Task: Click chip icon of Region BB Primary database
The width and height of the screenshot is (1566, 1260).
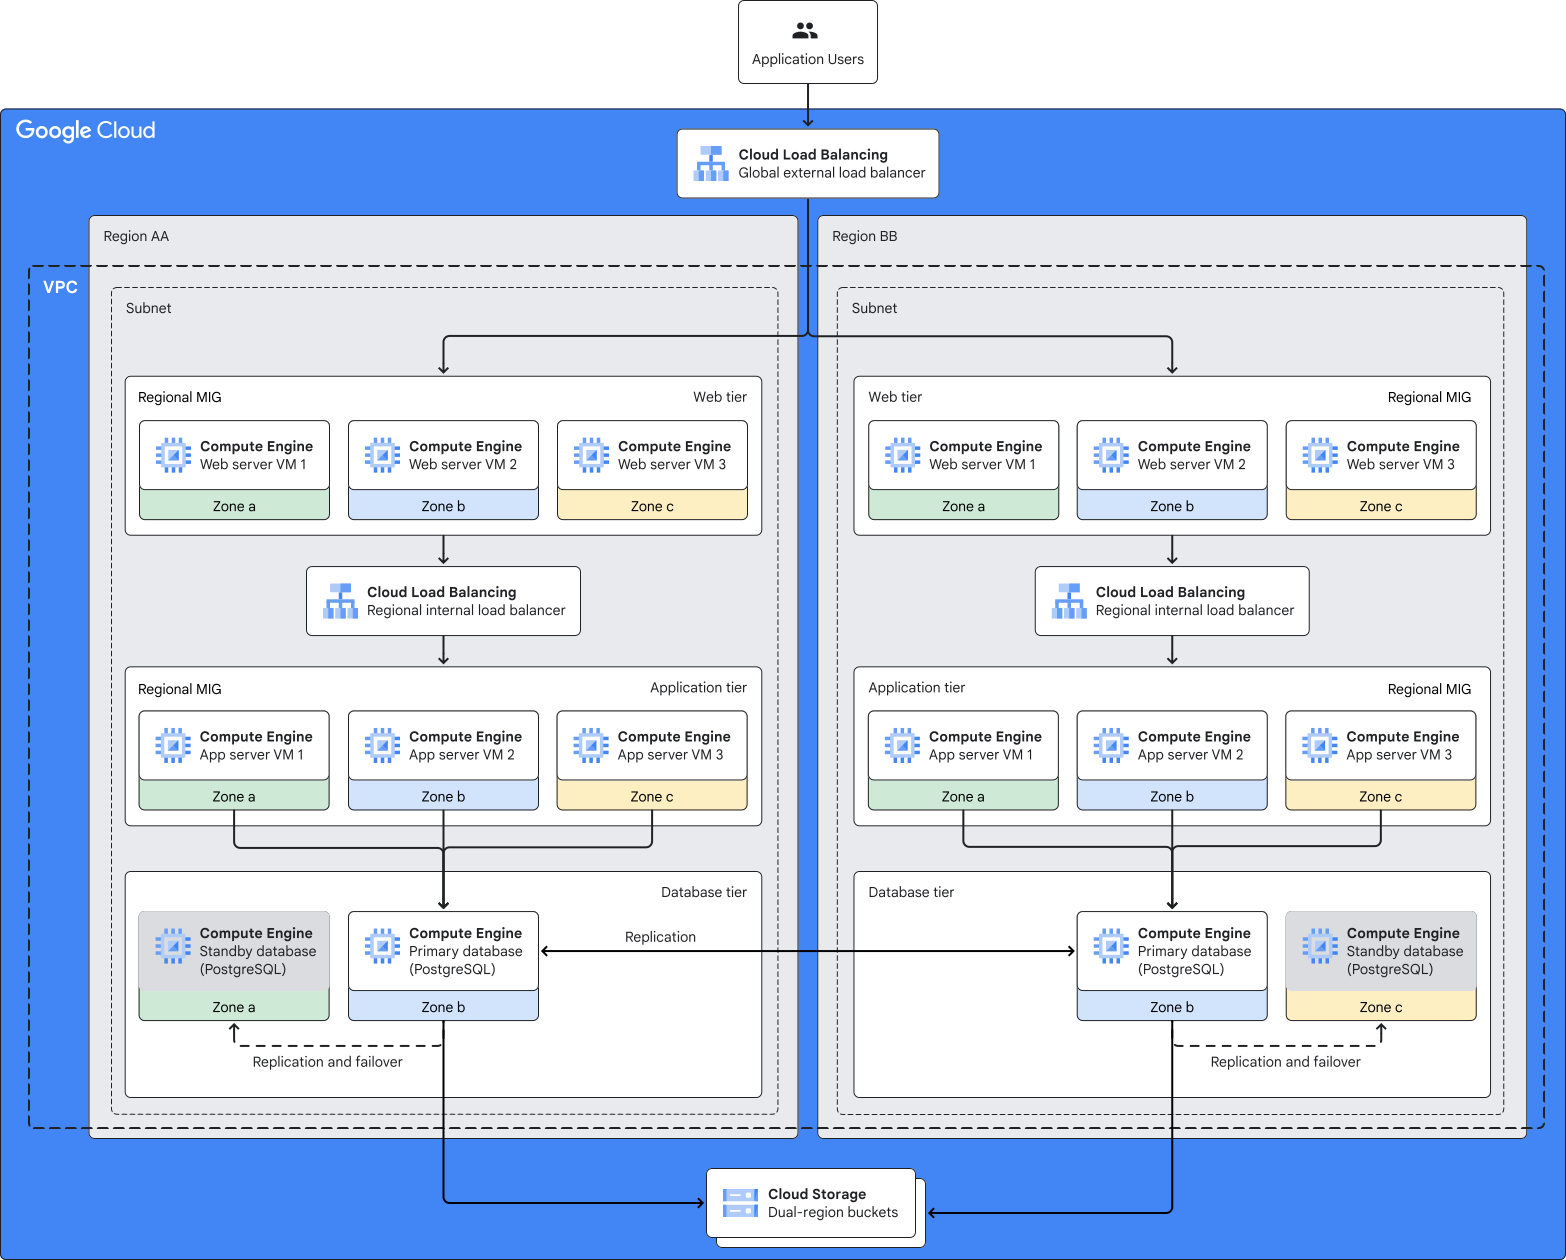Action: coord(1111,946)
